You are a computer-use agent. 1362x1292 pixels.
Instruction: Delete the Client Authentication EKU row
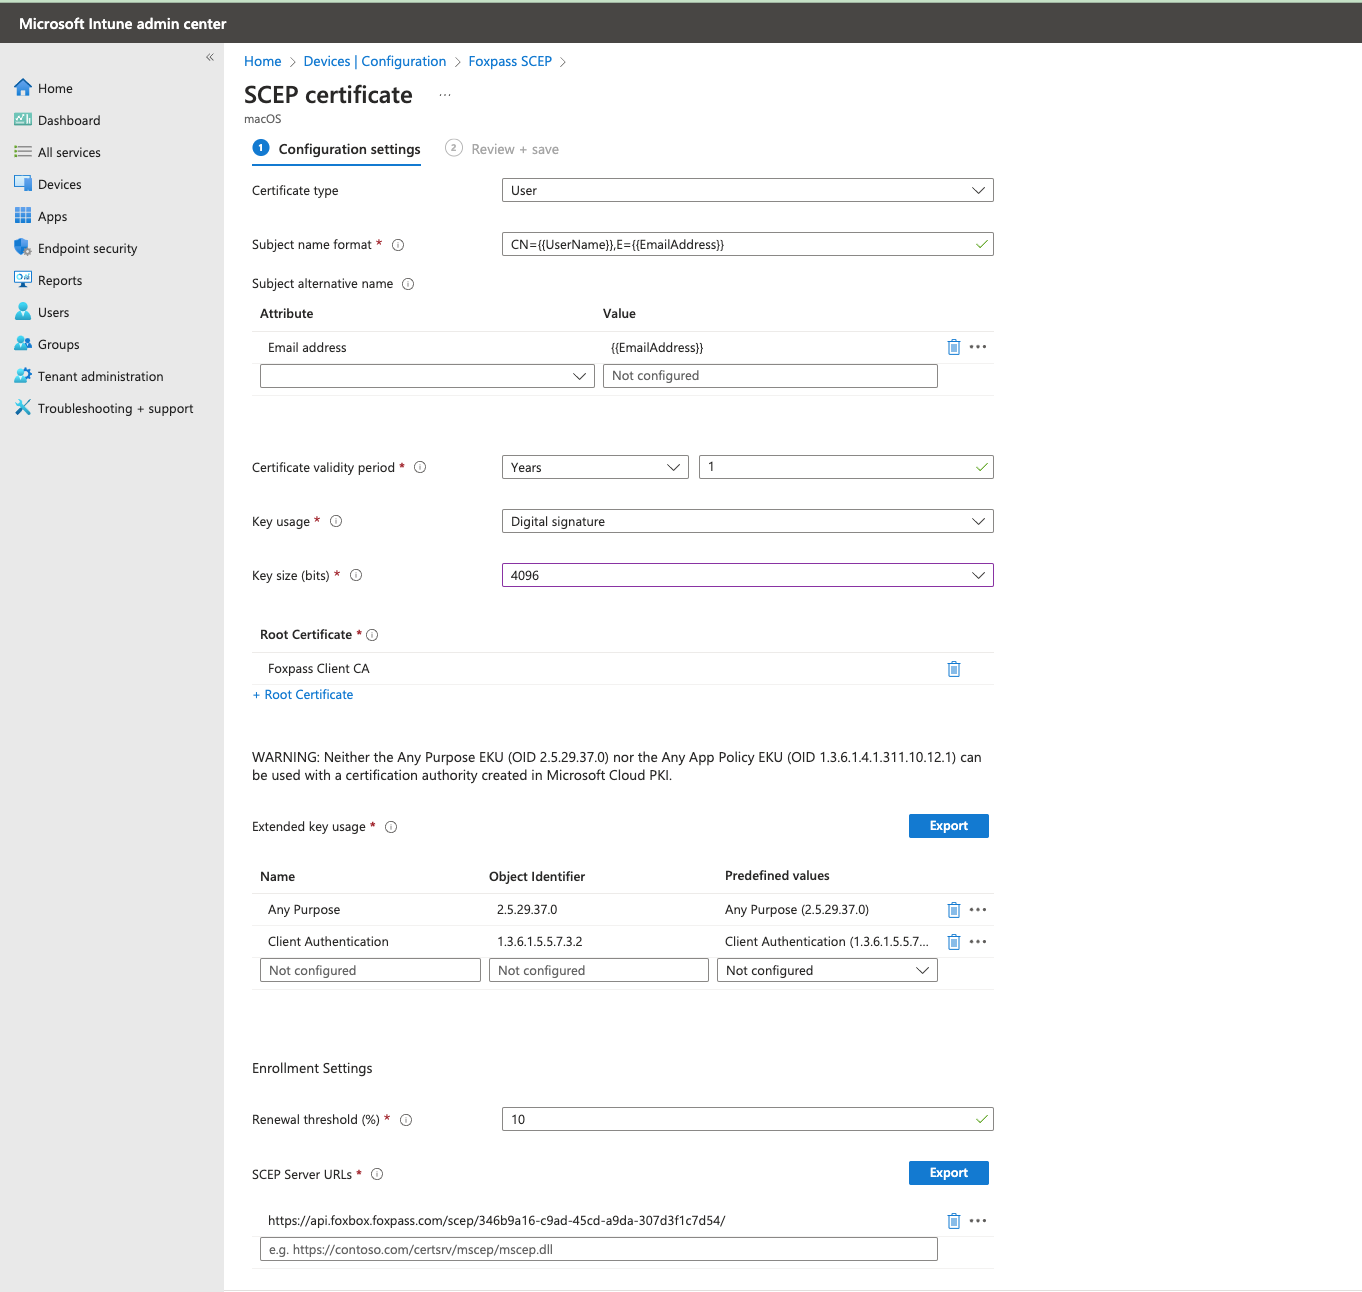click(954, 942)
